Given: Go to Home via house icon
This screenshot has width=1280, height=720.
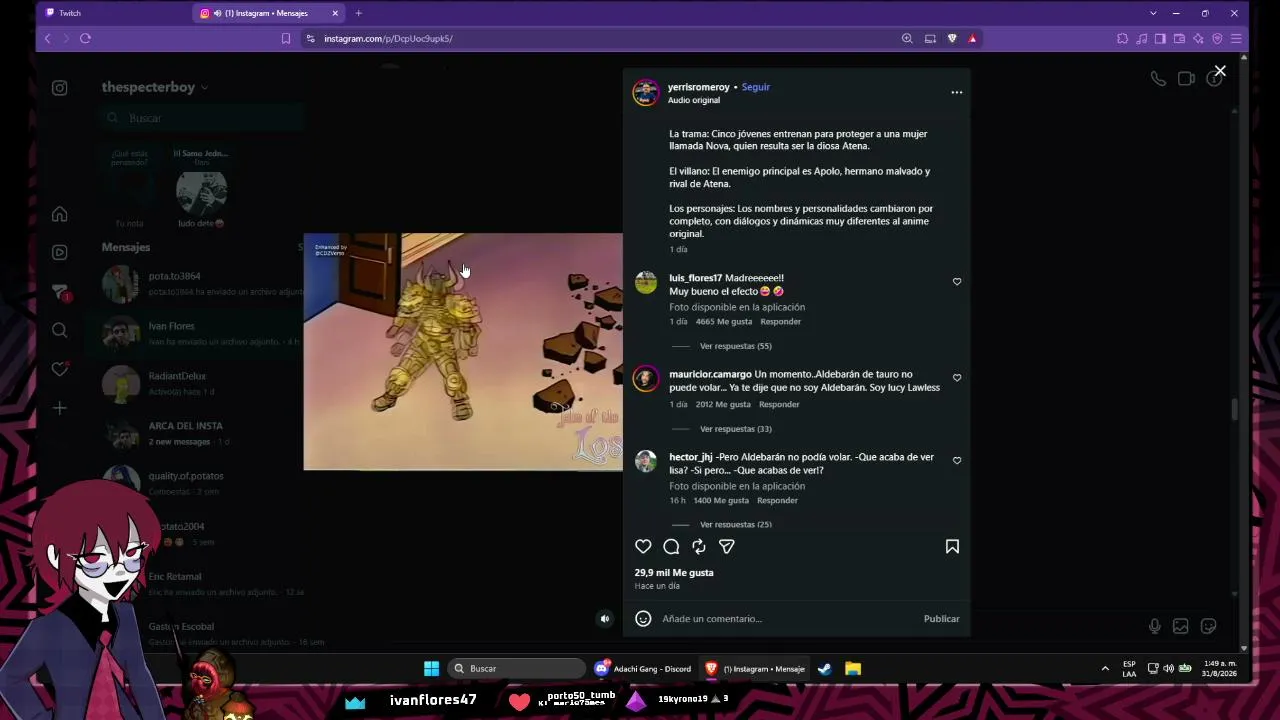Looking at the screenshot, I should click(60, 215).
